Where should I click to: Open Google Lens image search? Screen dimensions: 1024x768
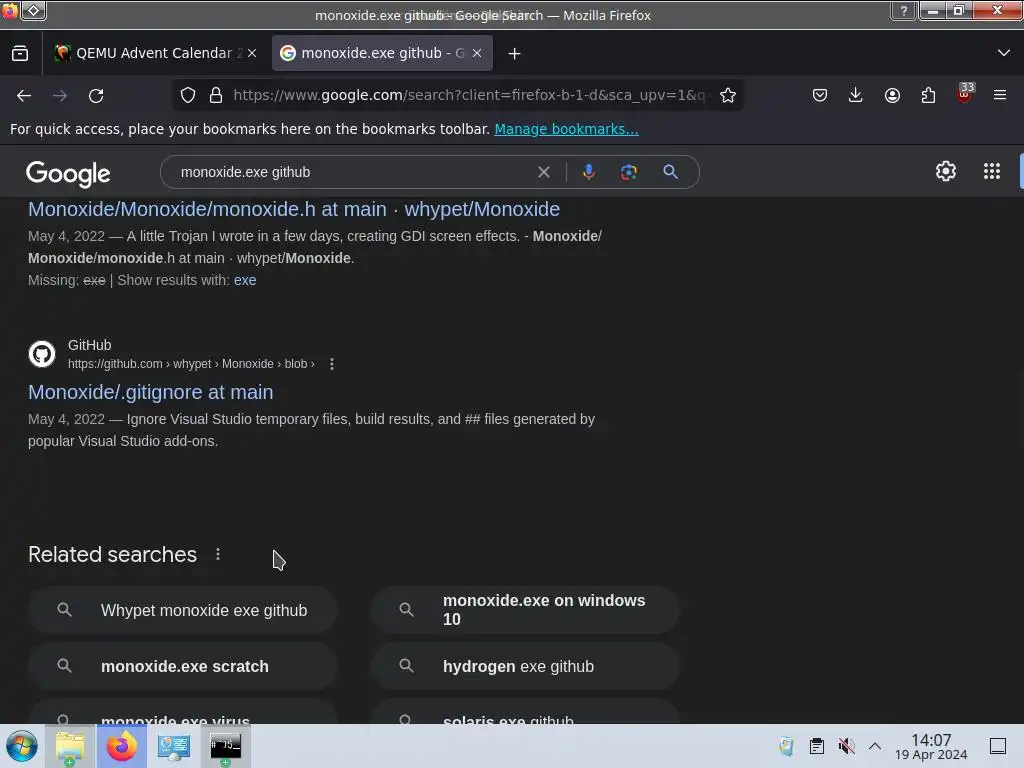click(628, 172)
